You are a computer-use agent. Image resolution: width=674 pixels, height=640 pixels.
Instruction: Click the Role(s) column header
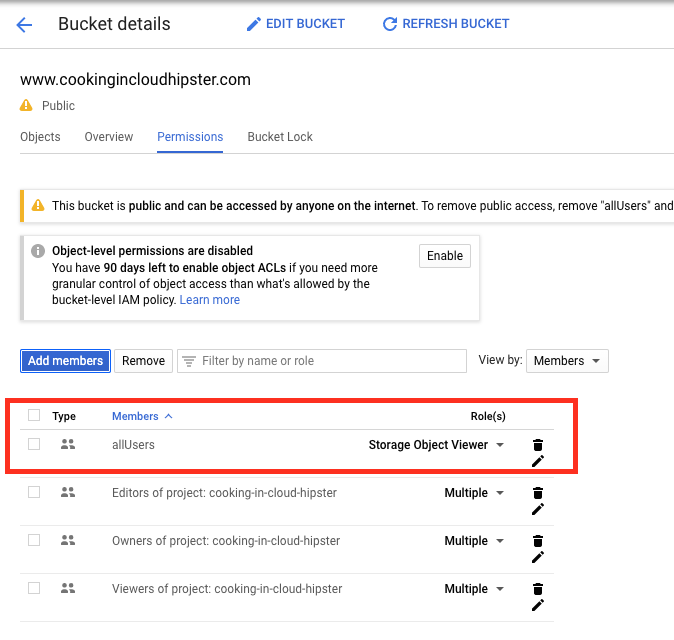point(488,416)
